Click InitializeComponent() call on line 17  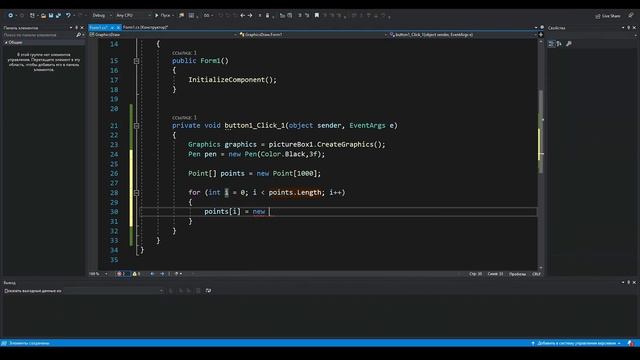[x=232, y=80]
